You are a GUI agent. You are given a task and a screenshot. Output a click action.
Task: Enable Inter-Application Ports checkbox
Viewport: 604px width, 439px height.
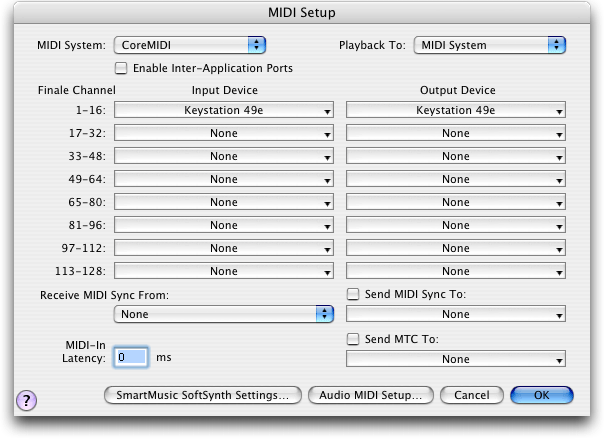click(121, 68)
